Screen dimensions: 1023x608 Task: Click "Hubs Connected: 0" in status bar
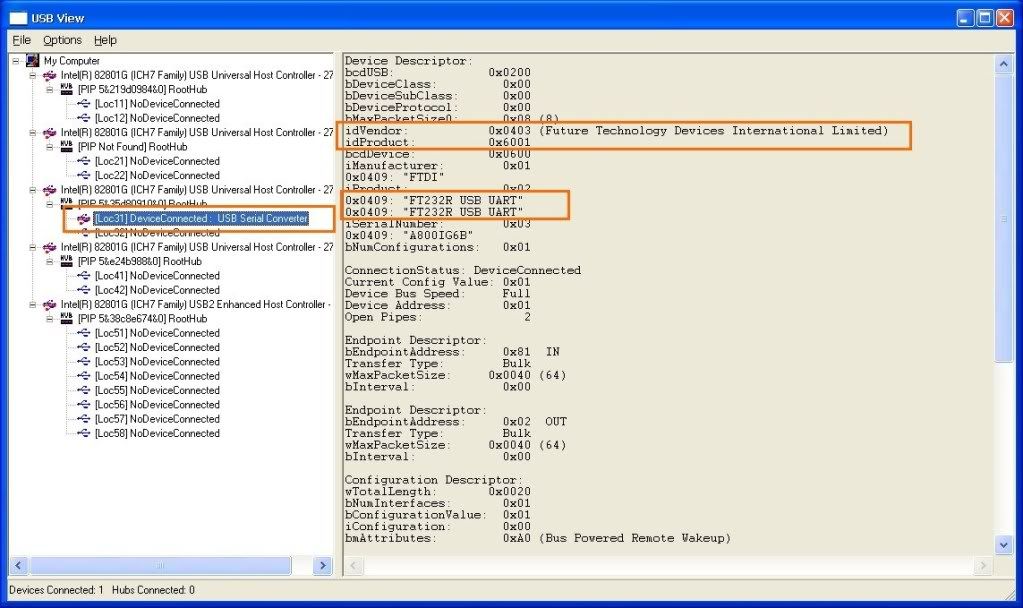click(x=153, y=590)
